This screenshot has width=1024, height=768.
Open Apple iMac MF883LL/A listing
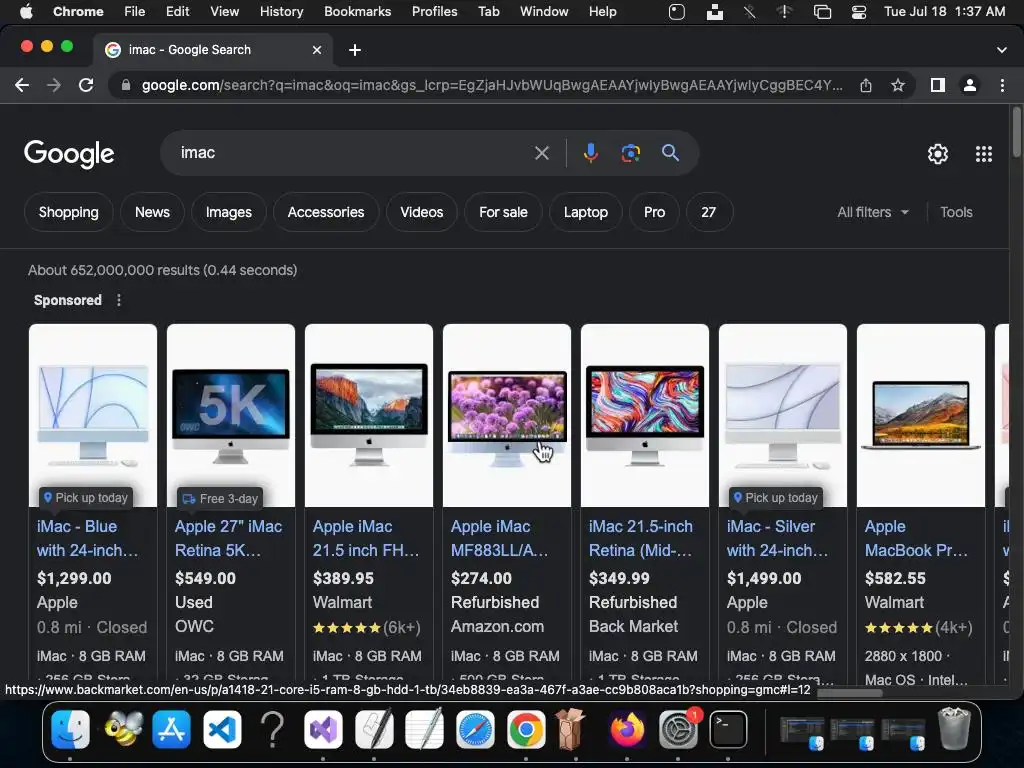[500, 538]
